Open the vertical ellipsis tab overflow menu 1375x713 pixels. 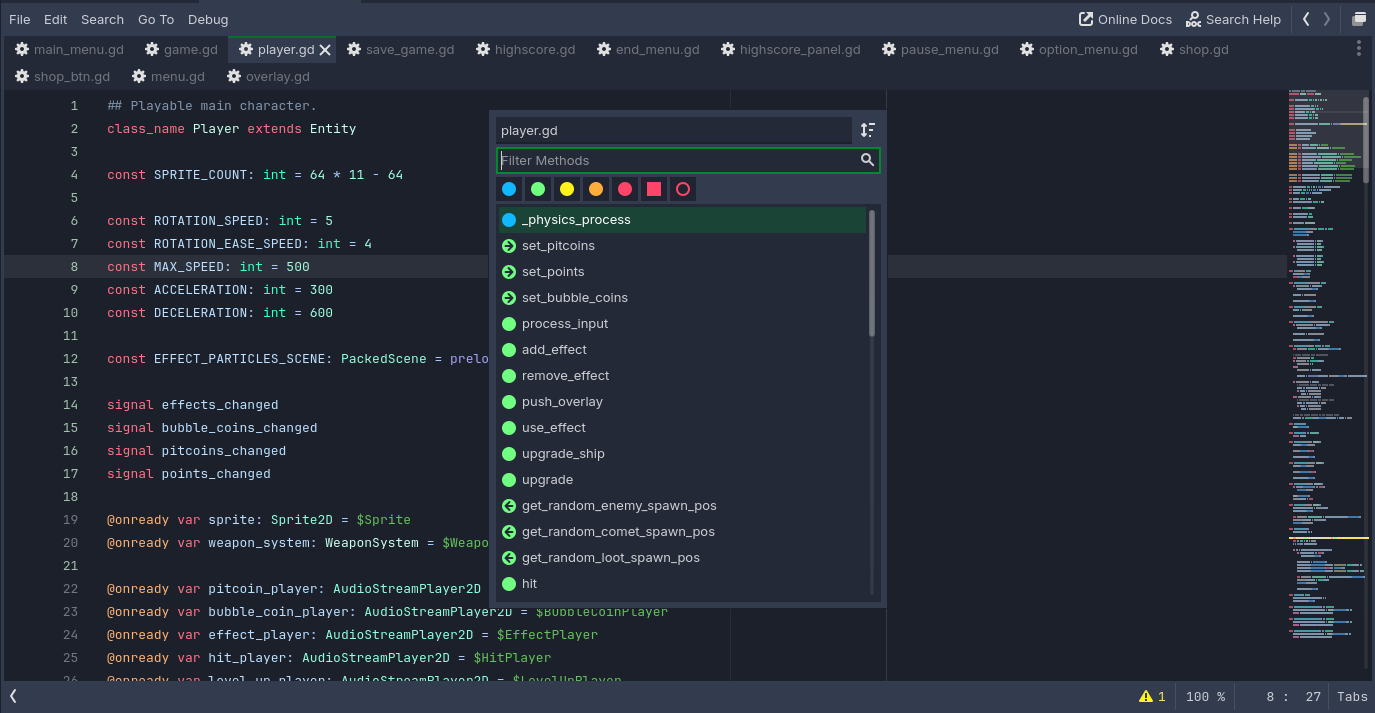click(1358, 48)
